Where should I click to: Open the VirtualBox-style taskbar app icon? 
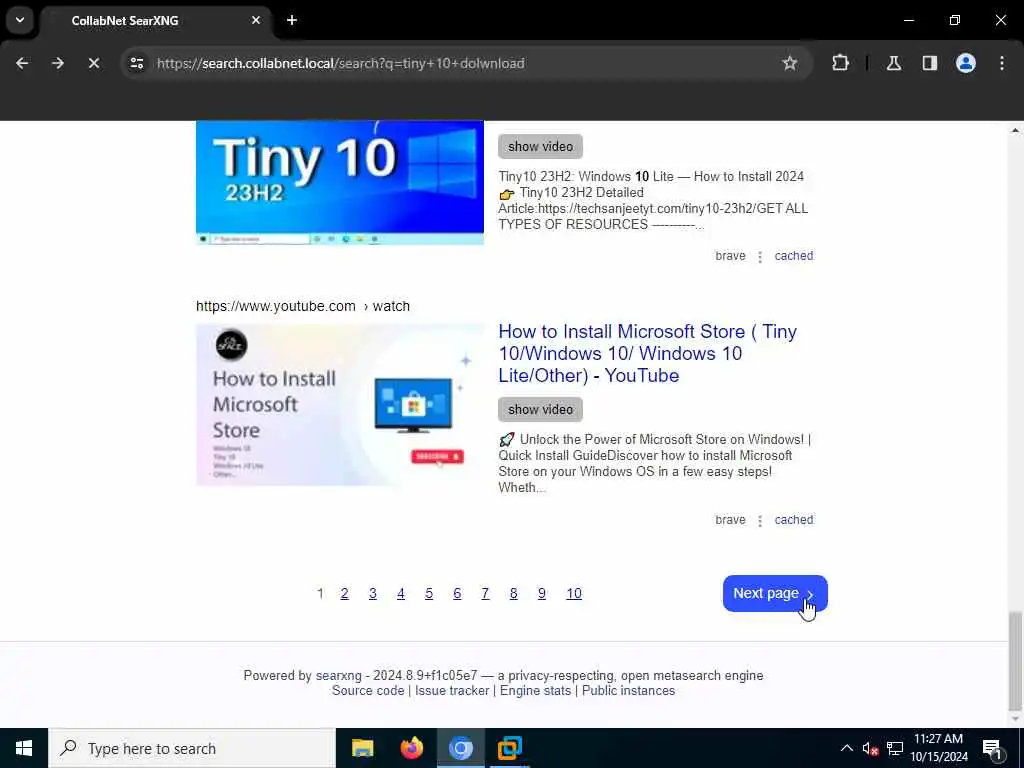point(509,748)
